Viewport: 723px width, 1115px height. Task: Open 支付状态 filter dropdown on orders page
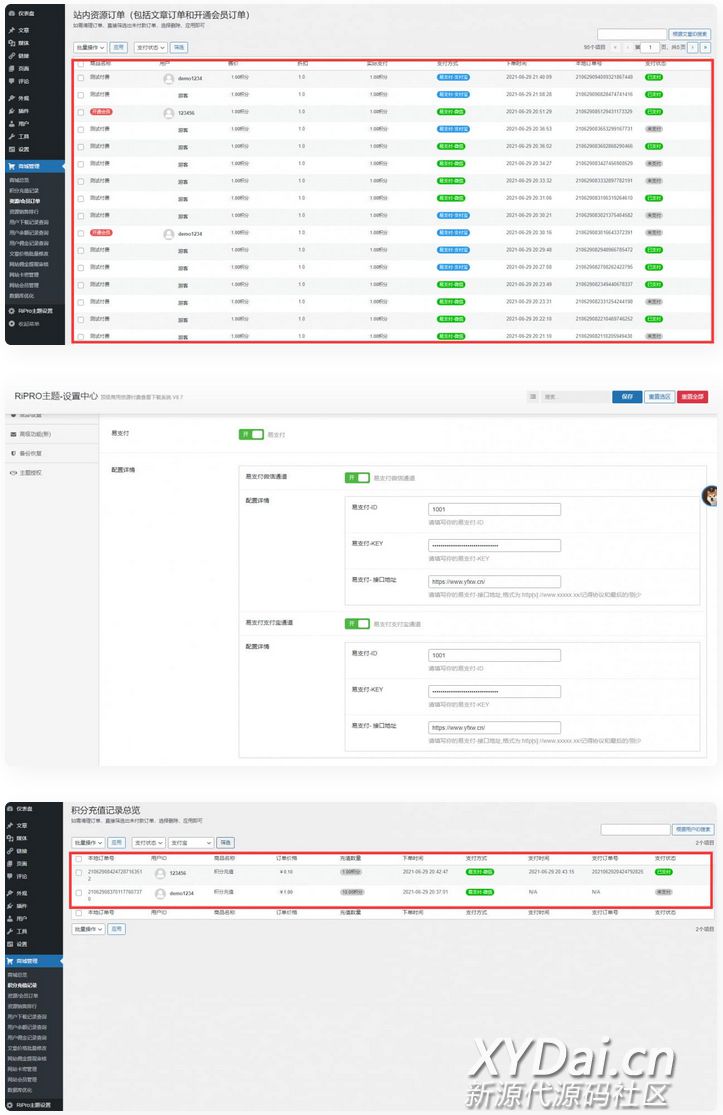(150, 47)
